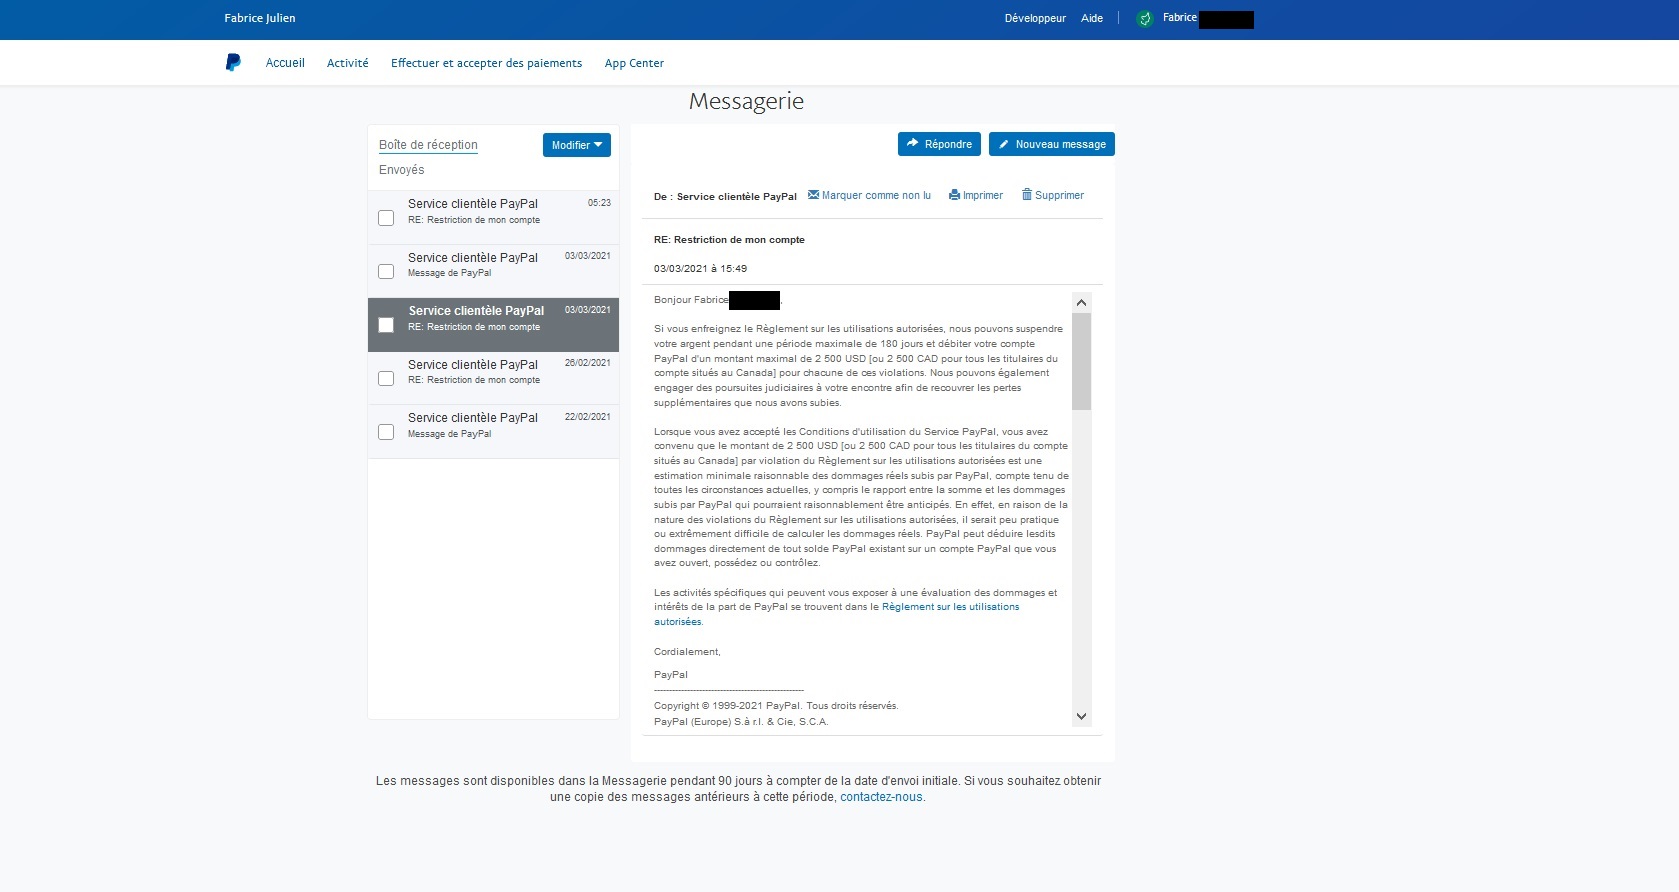Go to Accueil tab
The image size is (1679, 892).
pyautogui.click(x=285, y=63)
